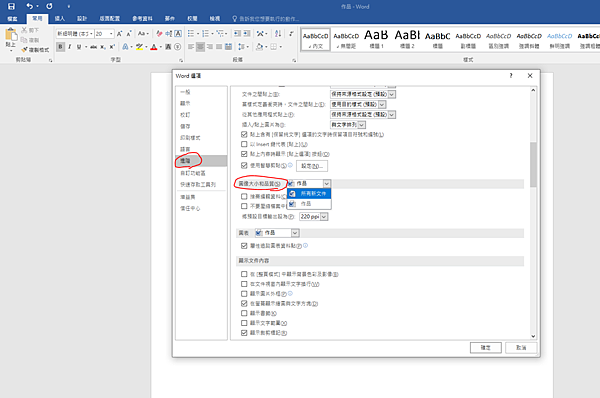This screenshot has height=398, width=600.
Task: Click Decrease Font Size icon
Action: click(129, 34)
